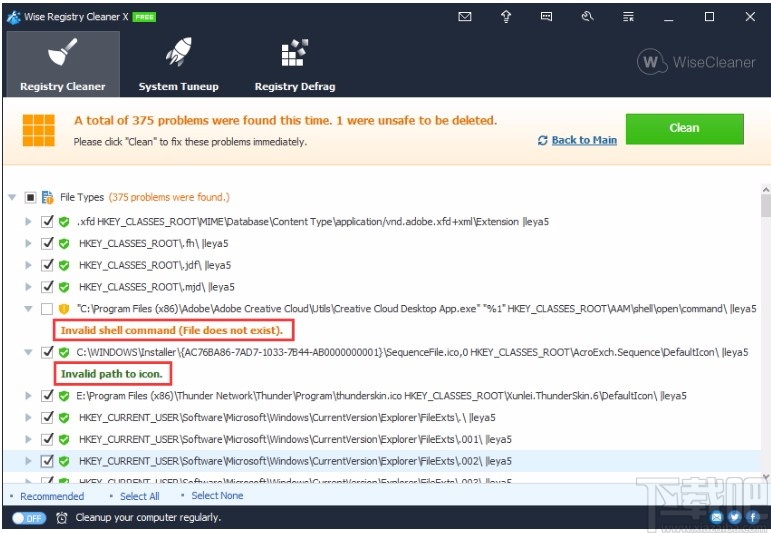Uncheck the .xfd HKEY_CLASSES_ROOT entry checkbox

pos(47,222)
